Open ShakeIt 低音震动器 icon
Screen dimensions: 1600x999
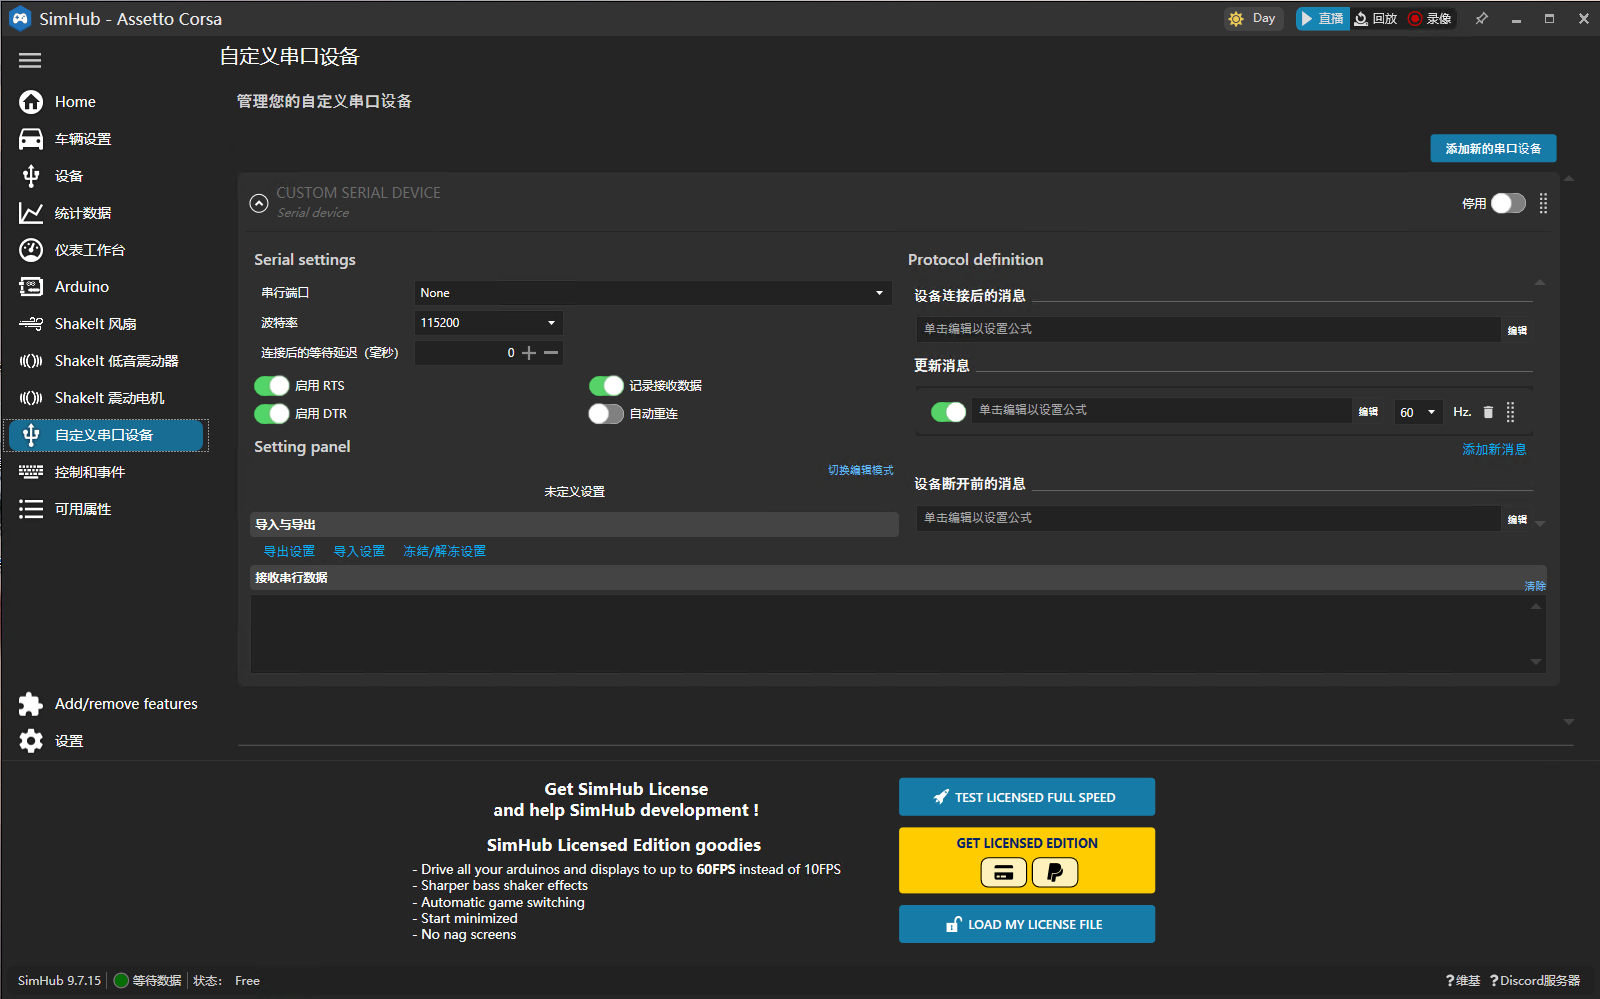tap(31, 361)
